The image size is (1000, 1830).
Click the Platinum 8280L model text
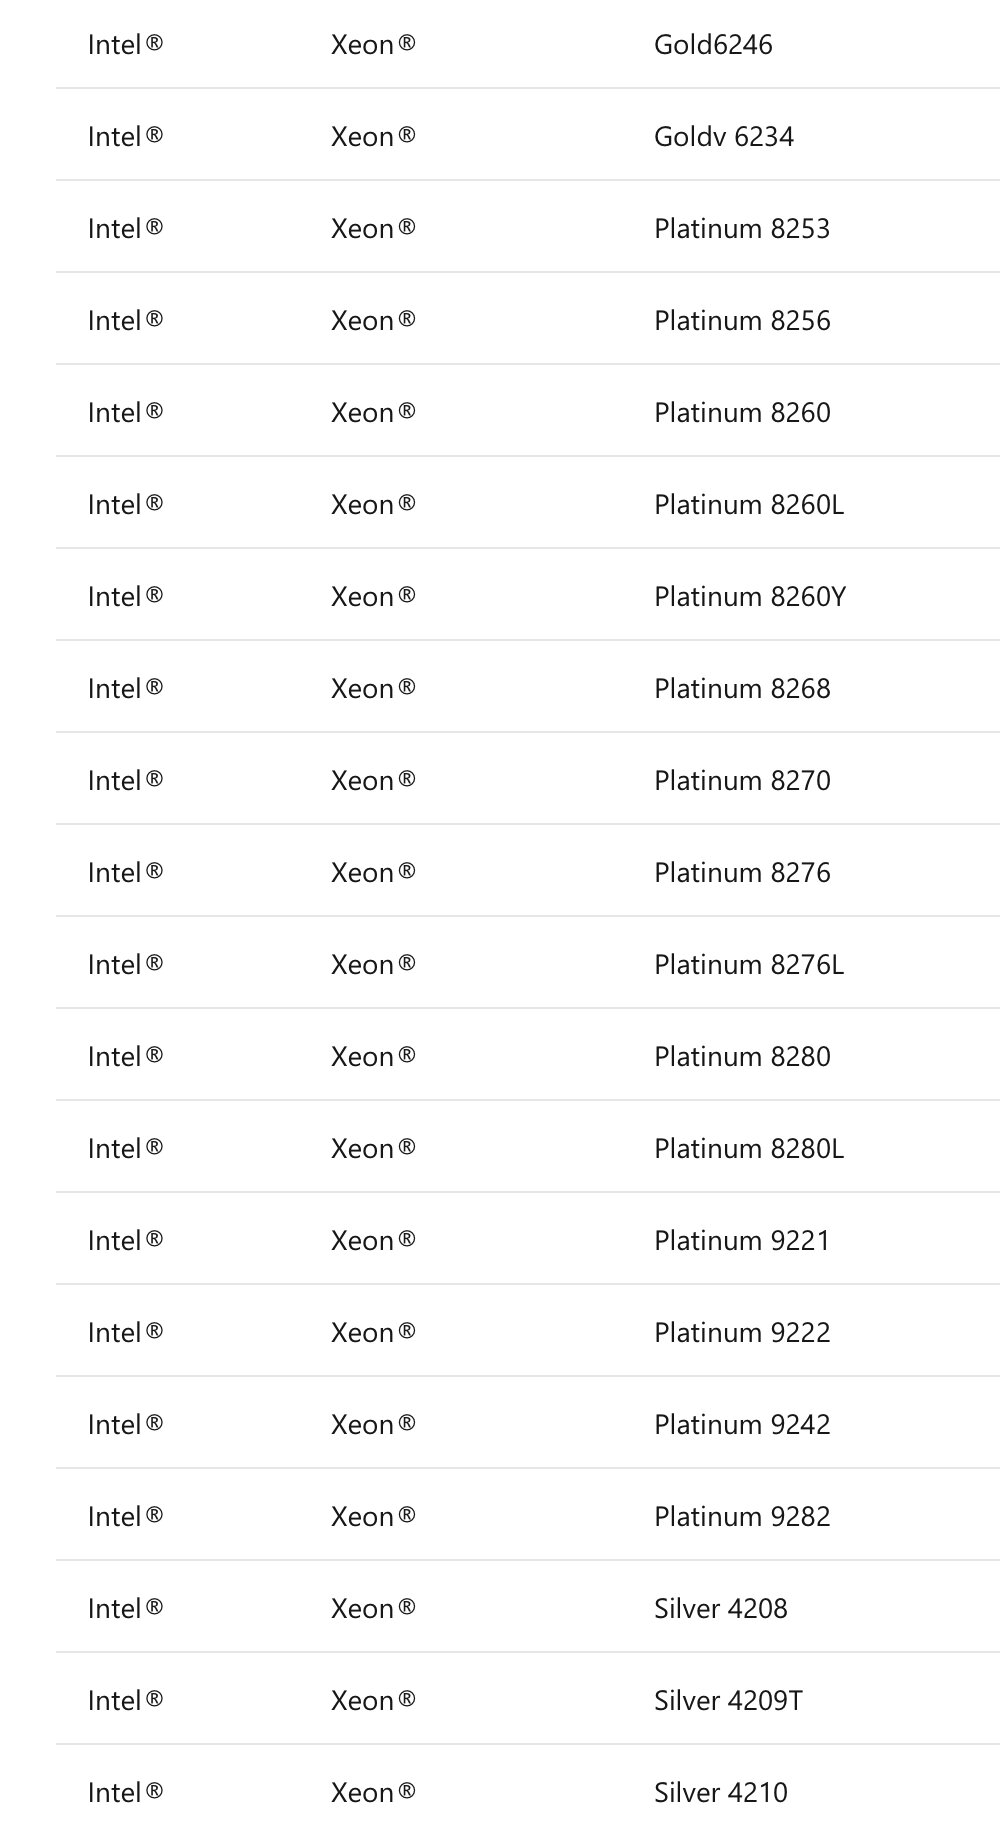(749, 1149)
